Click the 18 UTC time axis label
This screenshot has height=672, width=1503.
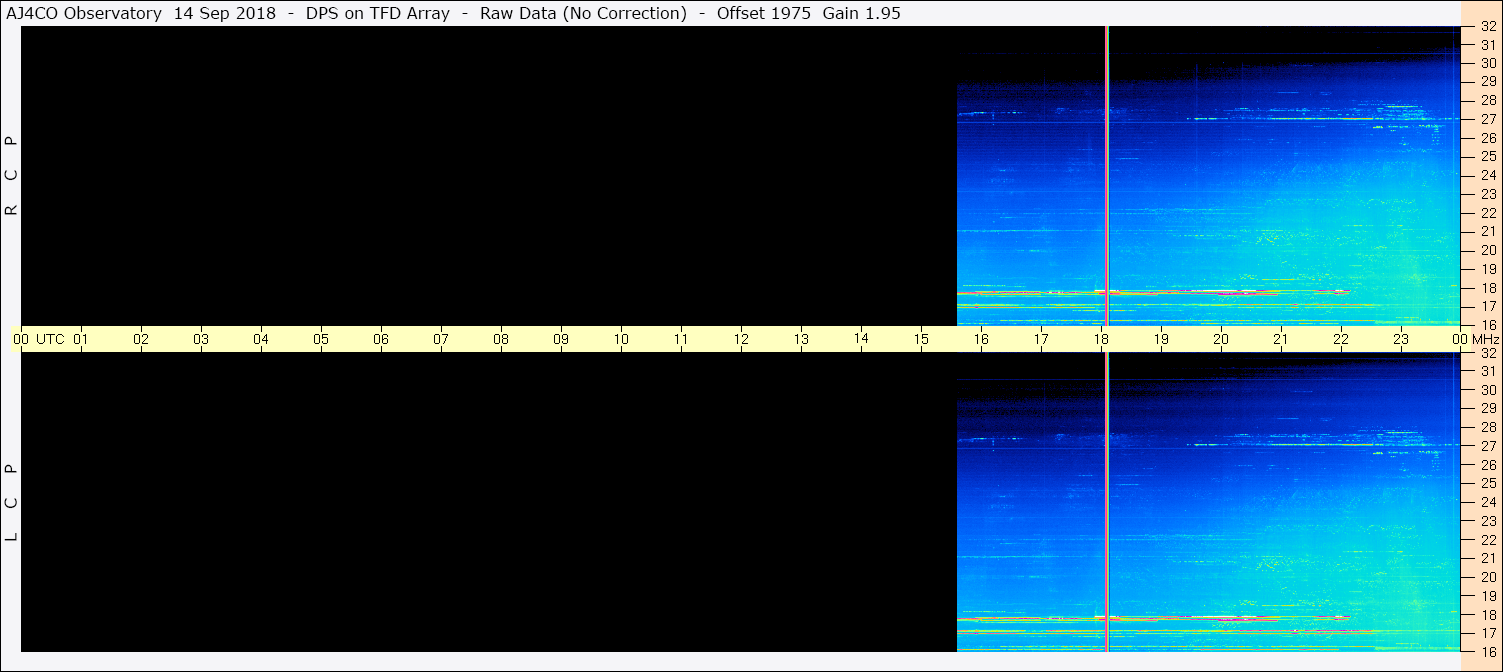coord(1101,339)
